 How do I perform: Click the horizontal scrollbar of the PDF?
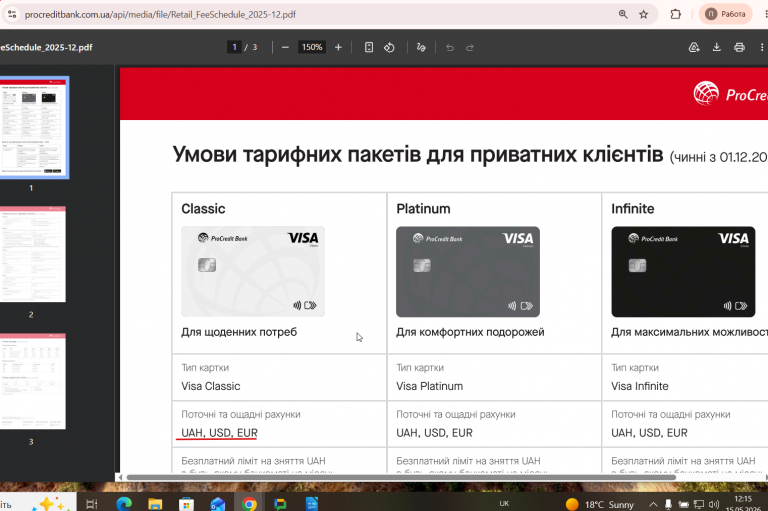point(401,477)
